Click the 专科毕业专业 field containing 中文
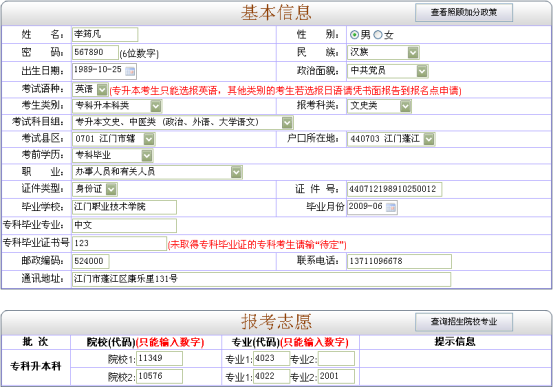The height and width of the screenshot is (388, 554). coord(124,225)
